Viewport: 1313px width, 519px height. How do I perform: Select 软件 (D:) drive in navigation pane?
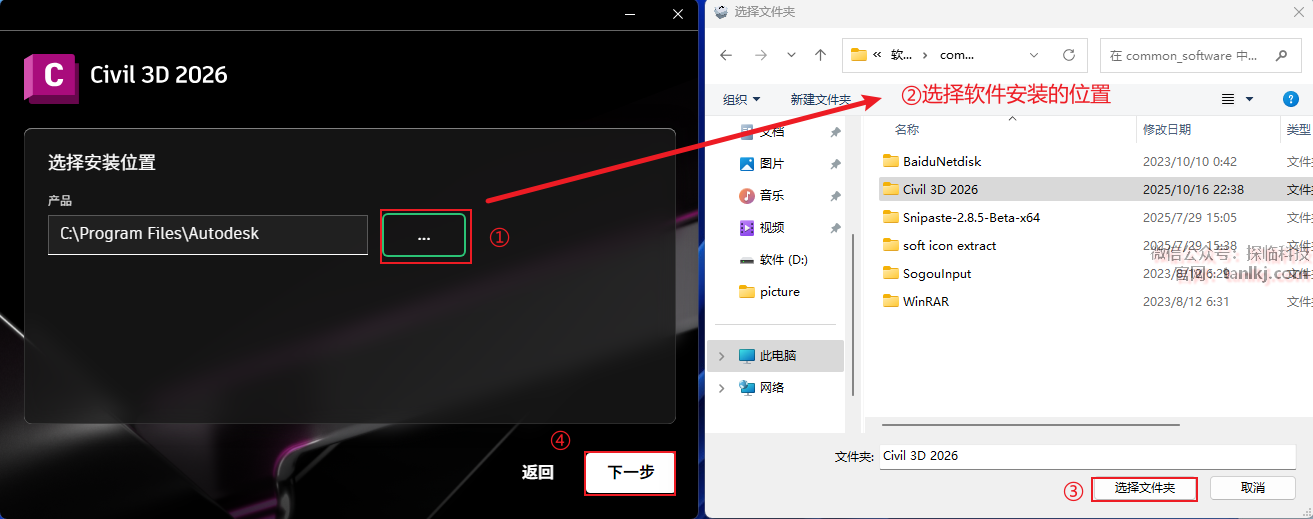coord(783,259)
